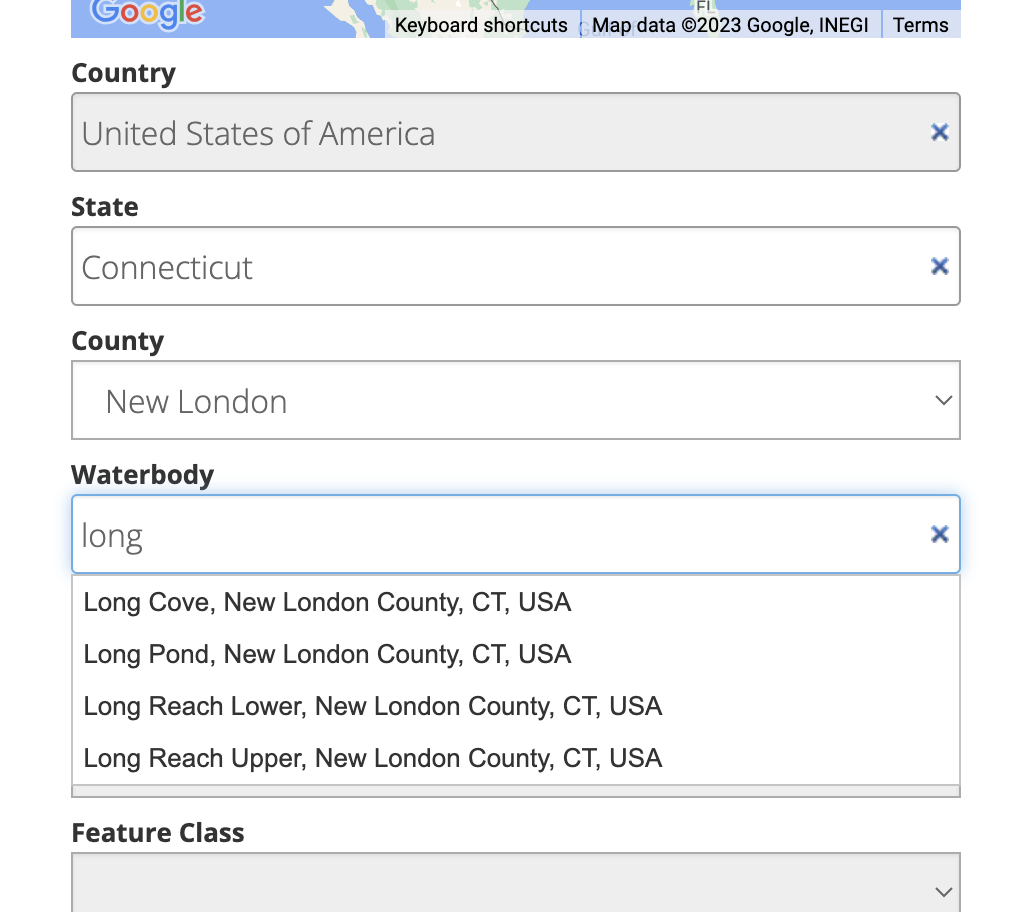Pick the Long Reach Lower suggestion

tap(372, 707)
